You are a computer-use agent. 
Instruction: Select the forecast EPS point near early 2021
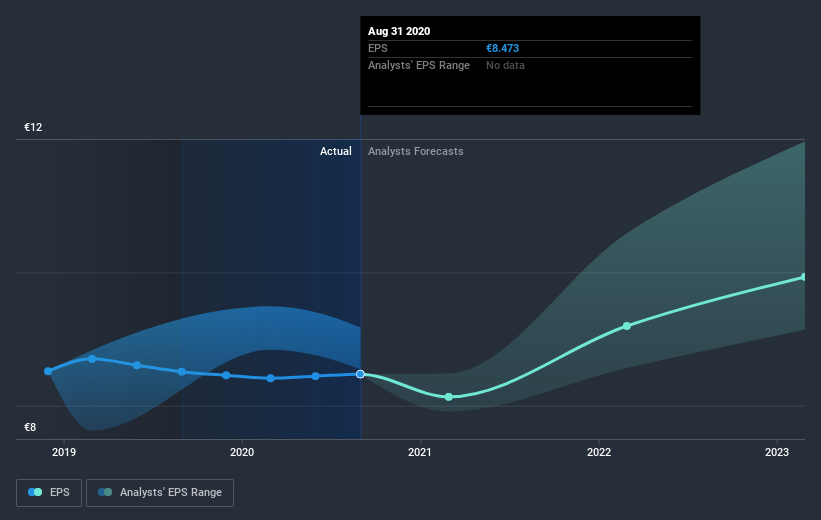point(449,397)
